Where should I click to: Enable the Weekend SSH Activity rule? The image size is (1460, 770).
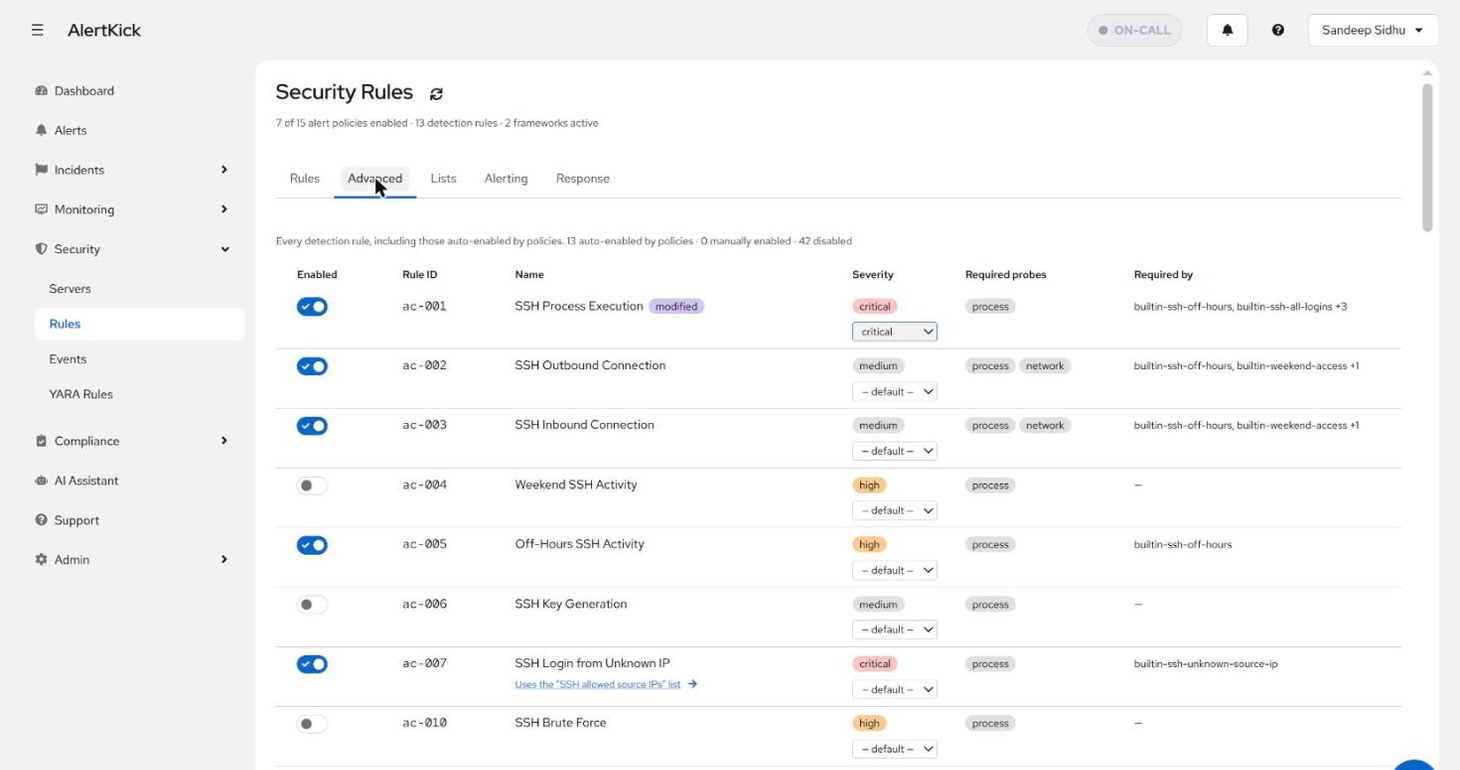point(312,485)
